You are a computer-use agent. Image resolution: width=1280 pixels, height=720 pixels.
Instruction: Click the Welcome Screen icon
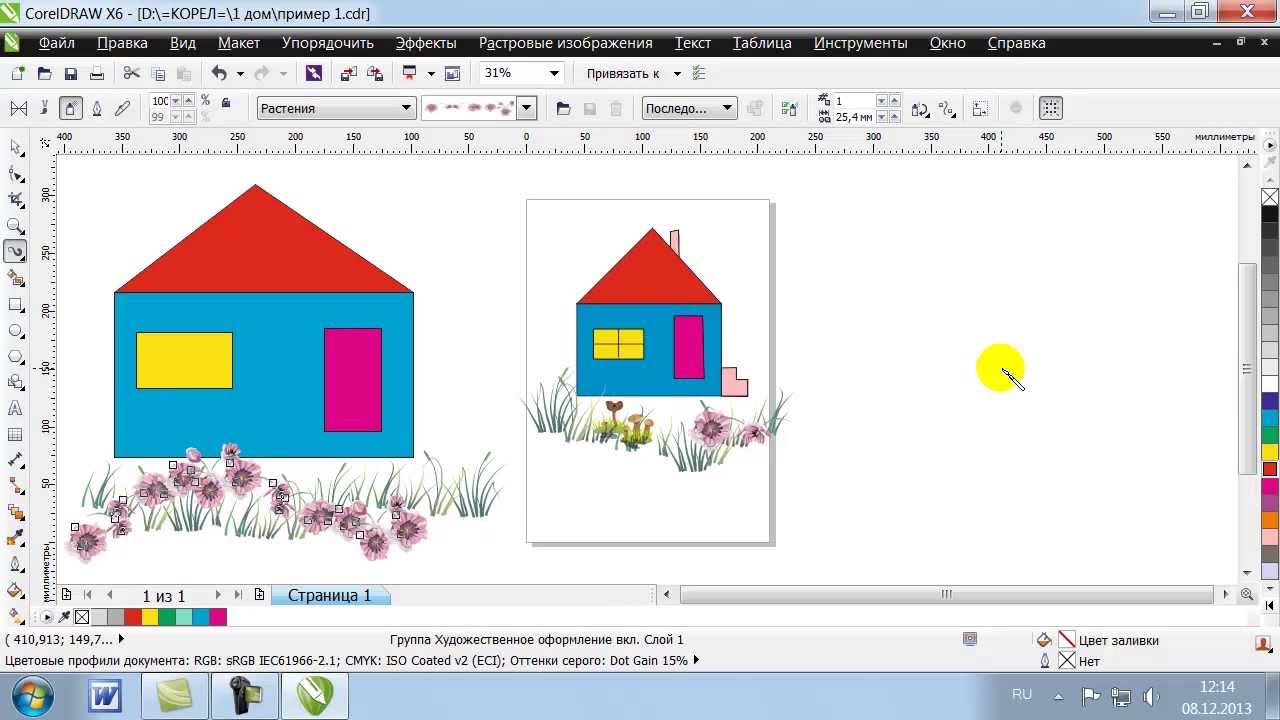click(x=452, y=73)
